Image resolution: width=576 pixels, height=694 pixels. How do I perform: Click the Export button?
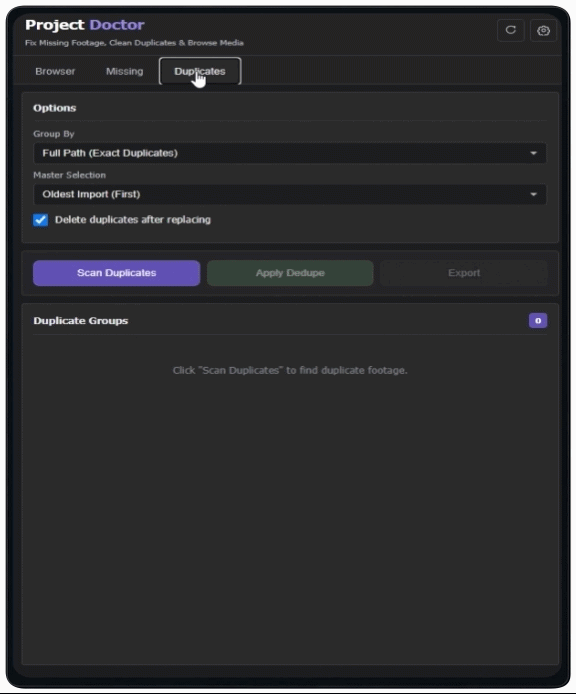[464, 273]
